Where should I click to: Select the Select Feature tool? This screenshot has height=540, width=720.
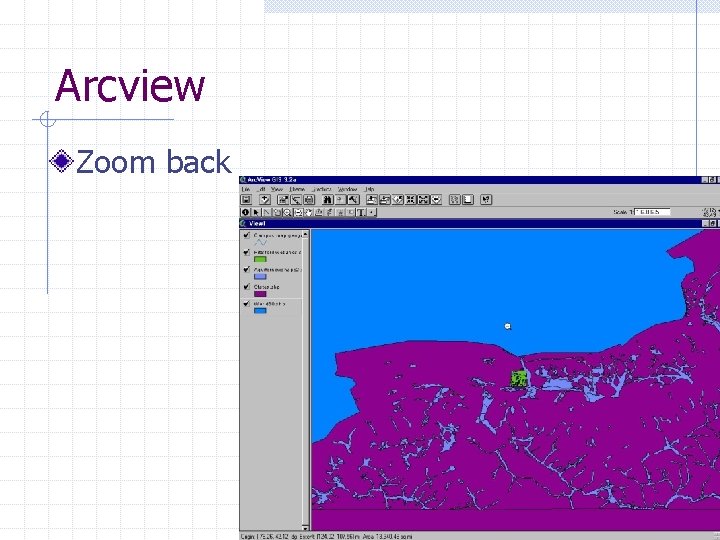(277, 212)
